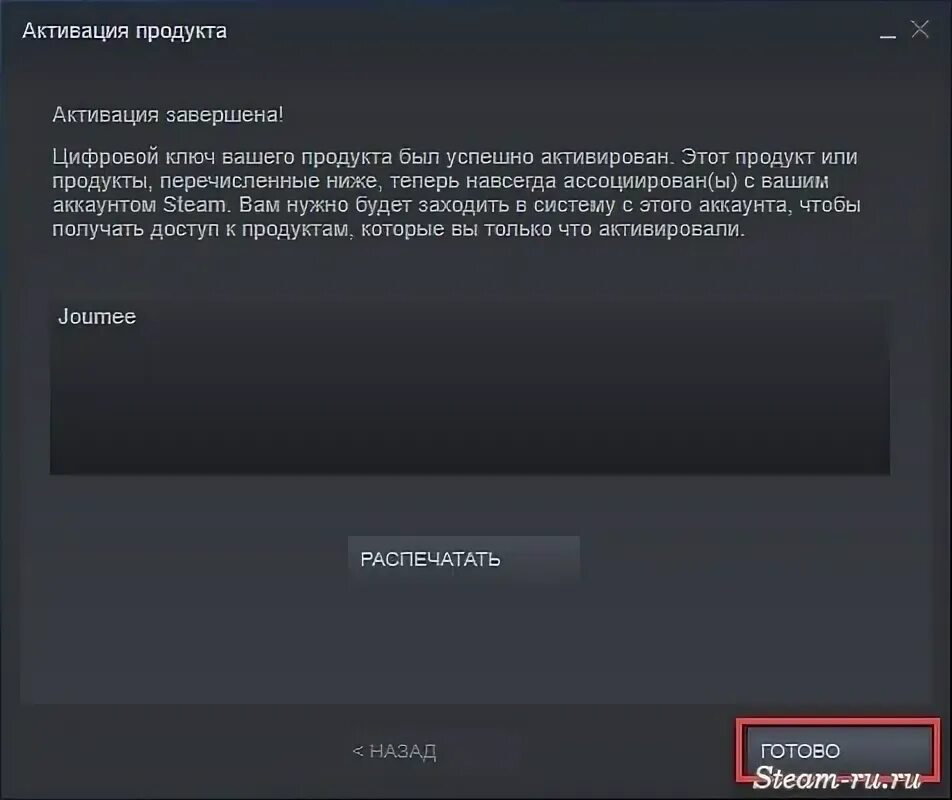The width and height of the screenshot is (952, 800).
Task: Click the Активация завершена! heading
Action: tap(168, 114)
